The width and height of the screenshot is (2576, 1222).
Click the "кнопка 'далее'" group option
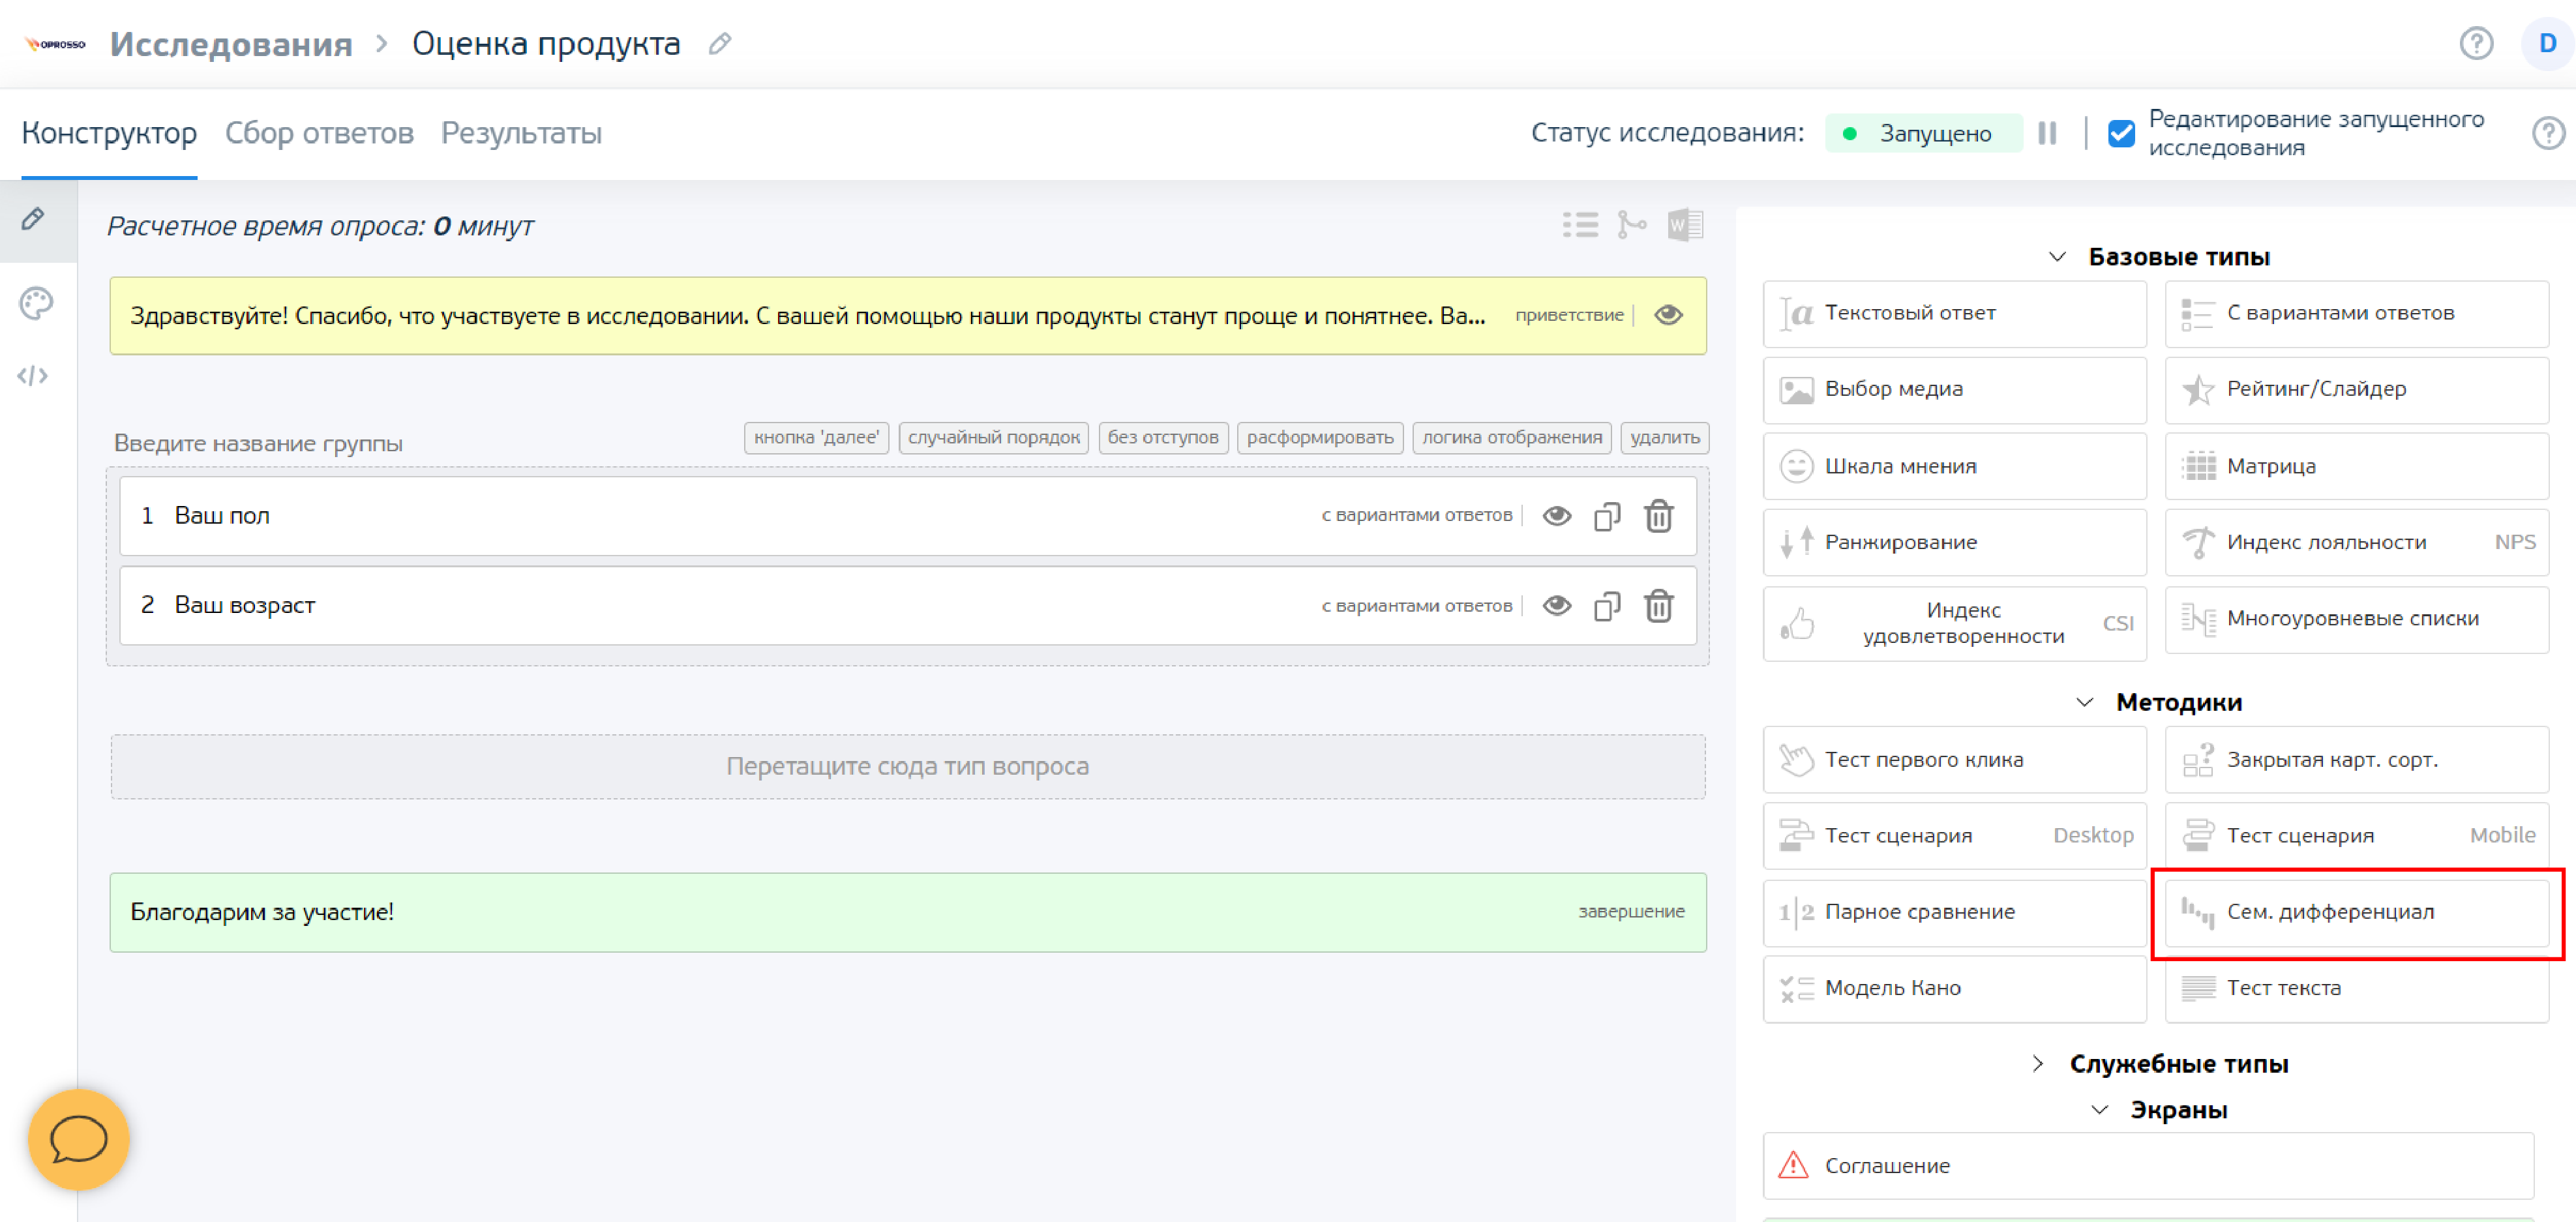(816, 438)
